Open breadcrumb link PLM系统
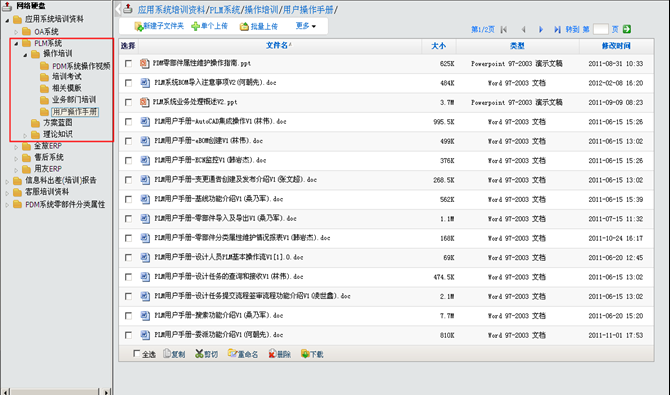This screenshot has width=670, height=395. pyautogui.click(x=225, y=9)
